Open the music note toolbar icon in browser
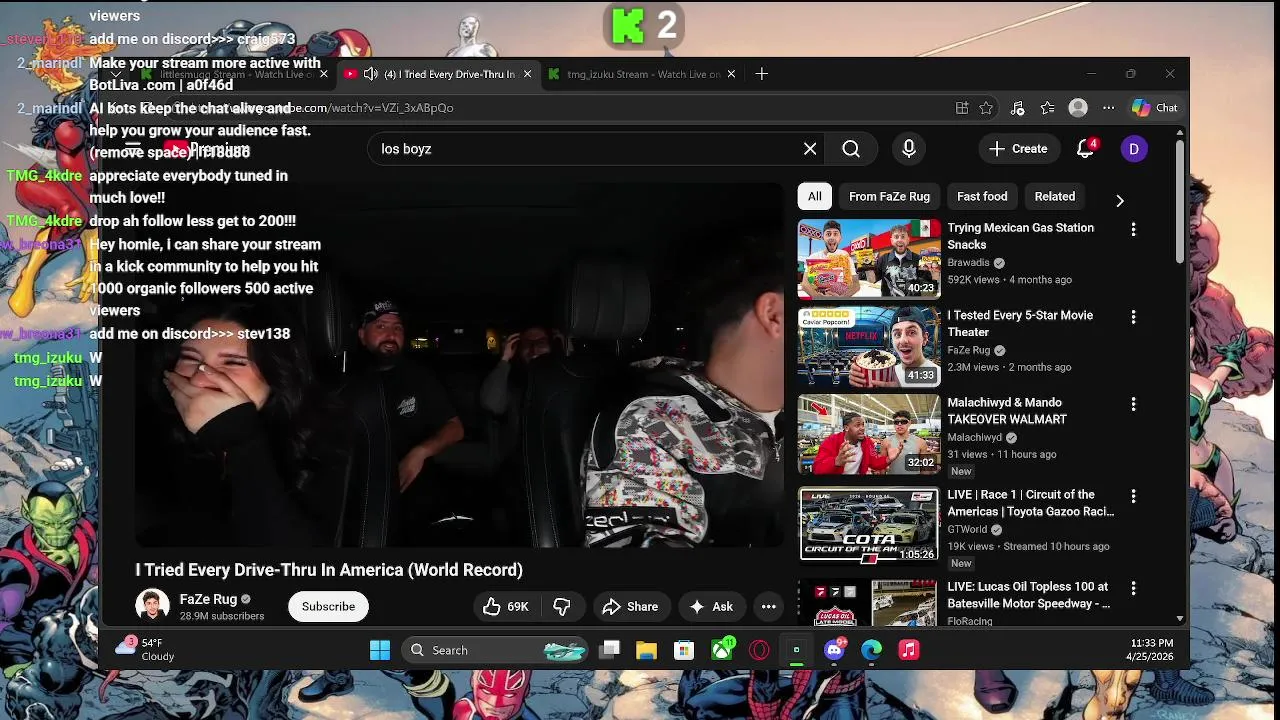 (x=1017, y=108)
